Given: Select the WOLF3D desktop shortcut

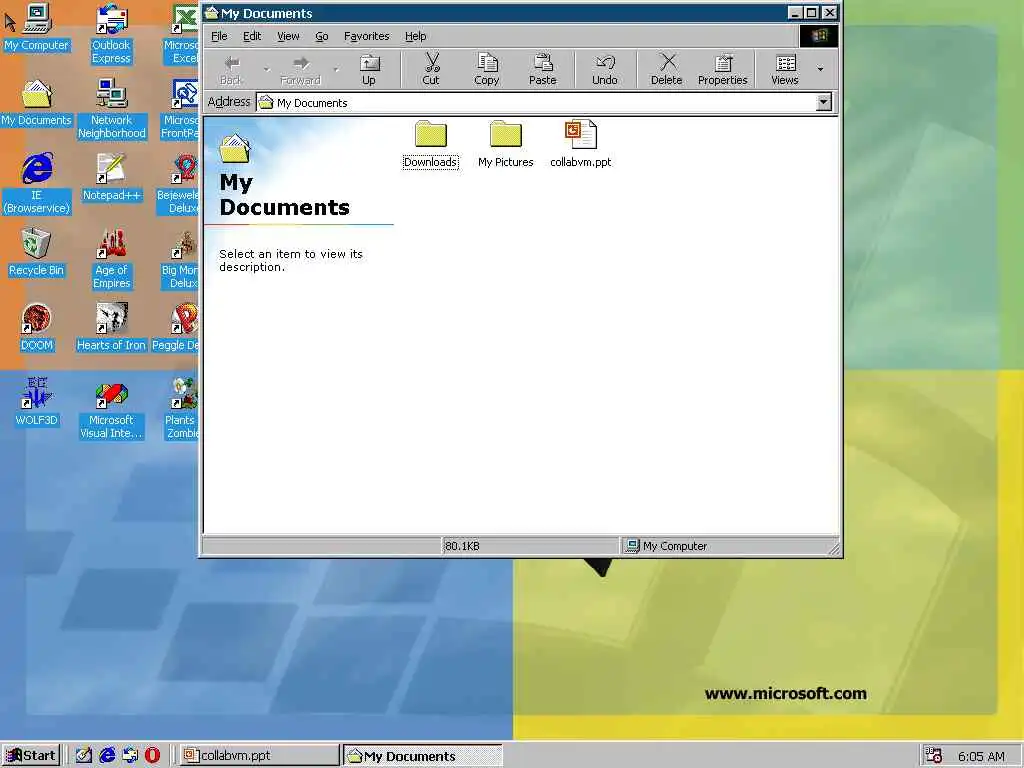Looking at the screenshot, I should pos(37,402).
